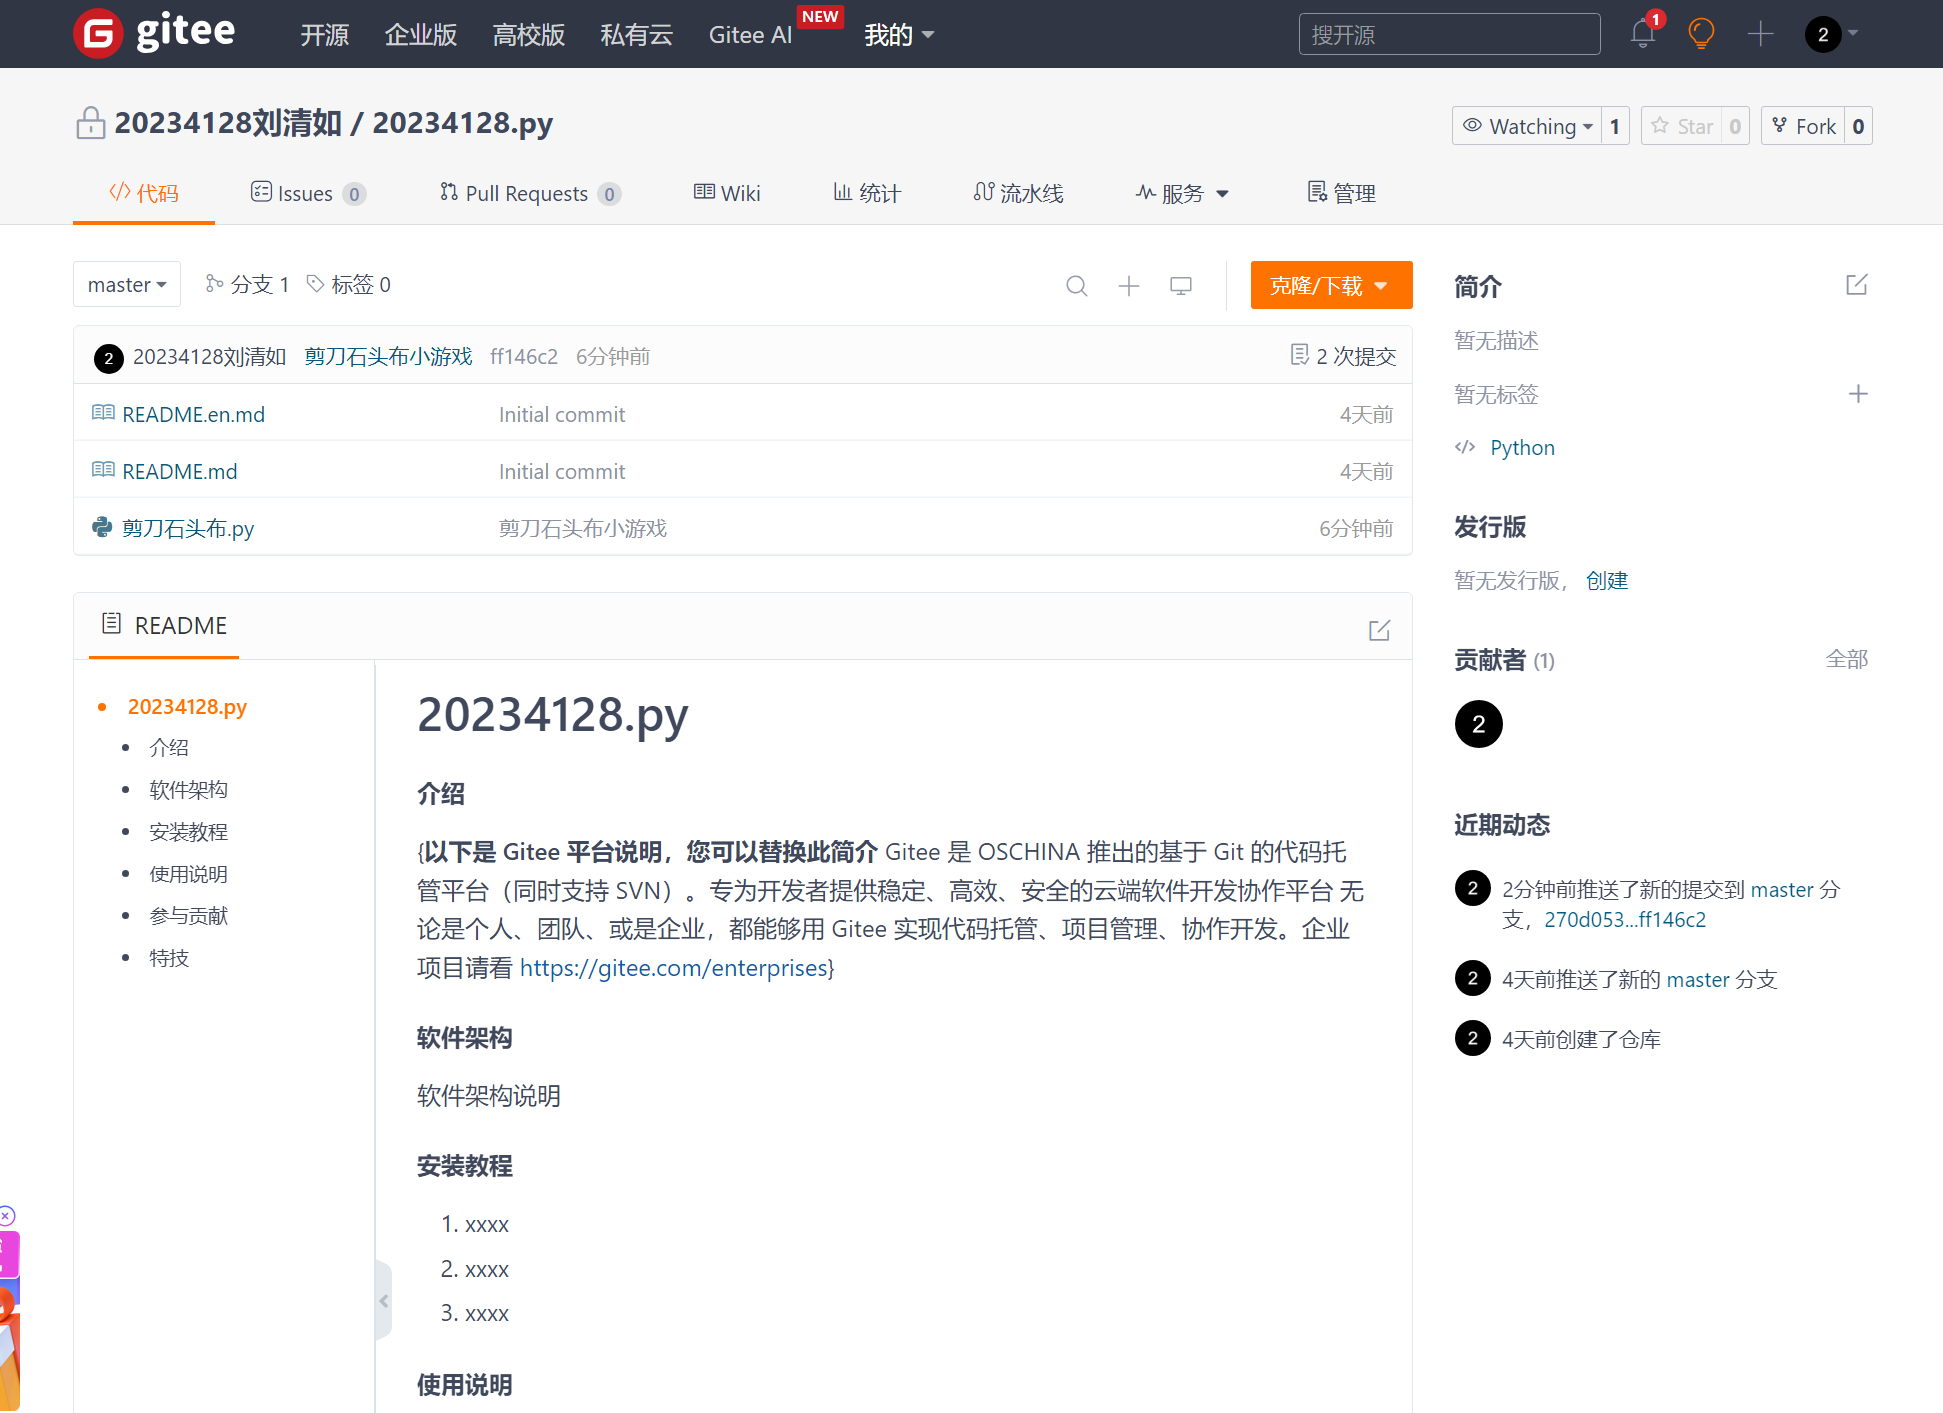This screenshot has width=1943, height=1413.
Task: Switch to the Issues tab
Action: (x=307, y=193)
